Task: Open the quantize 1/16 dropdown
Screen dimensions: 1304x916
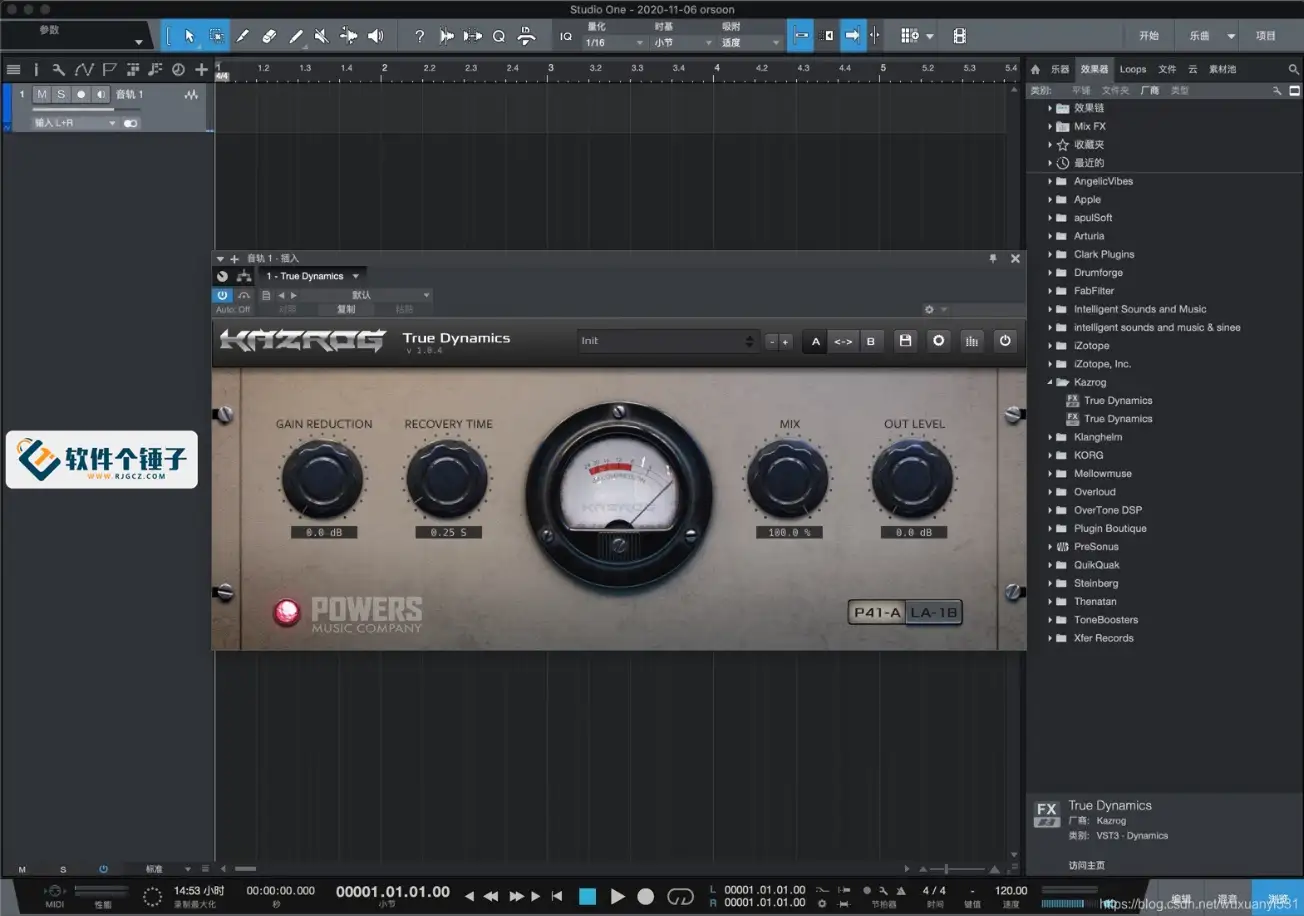Action: pos(614,43)
